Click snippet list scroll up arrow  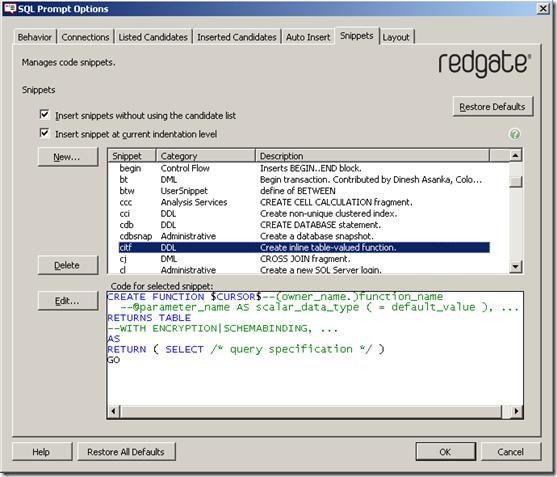click(515, 155)
